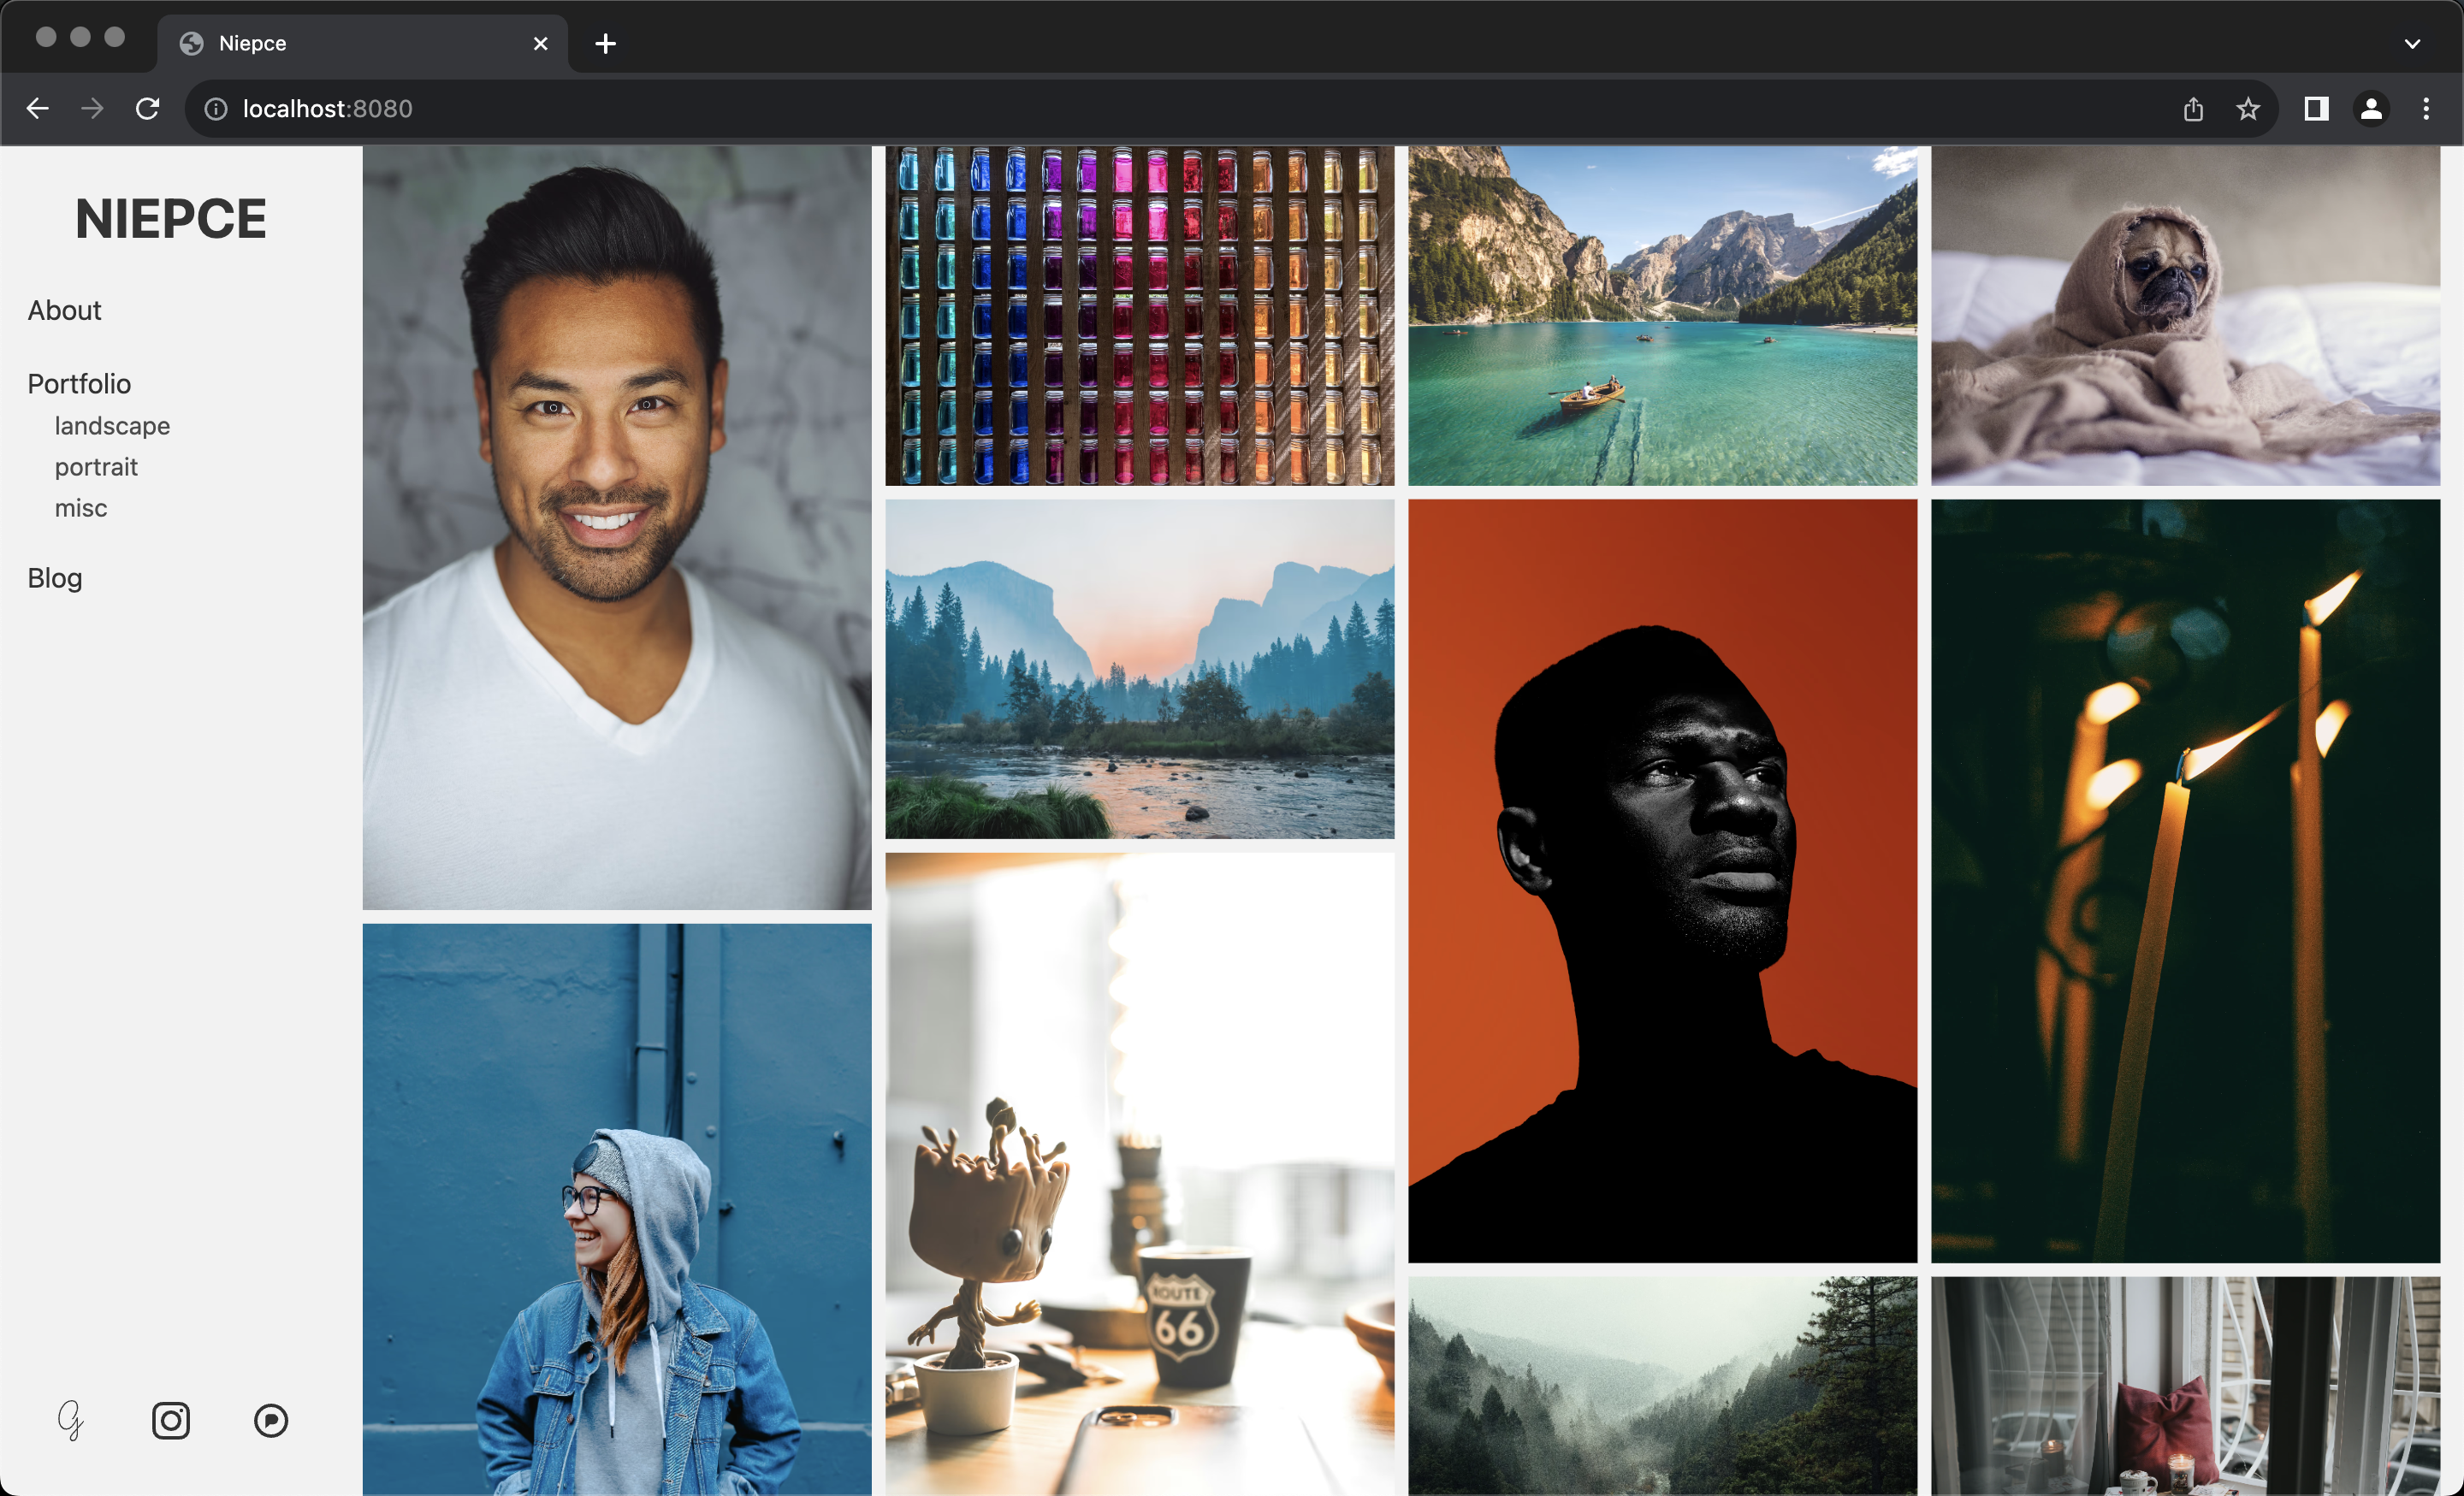View site information icon in address bar
The image size is (2464, 1496).
tap(216, 109)
